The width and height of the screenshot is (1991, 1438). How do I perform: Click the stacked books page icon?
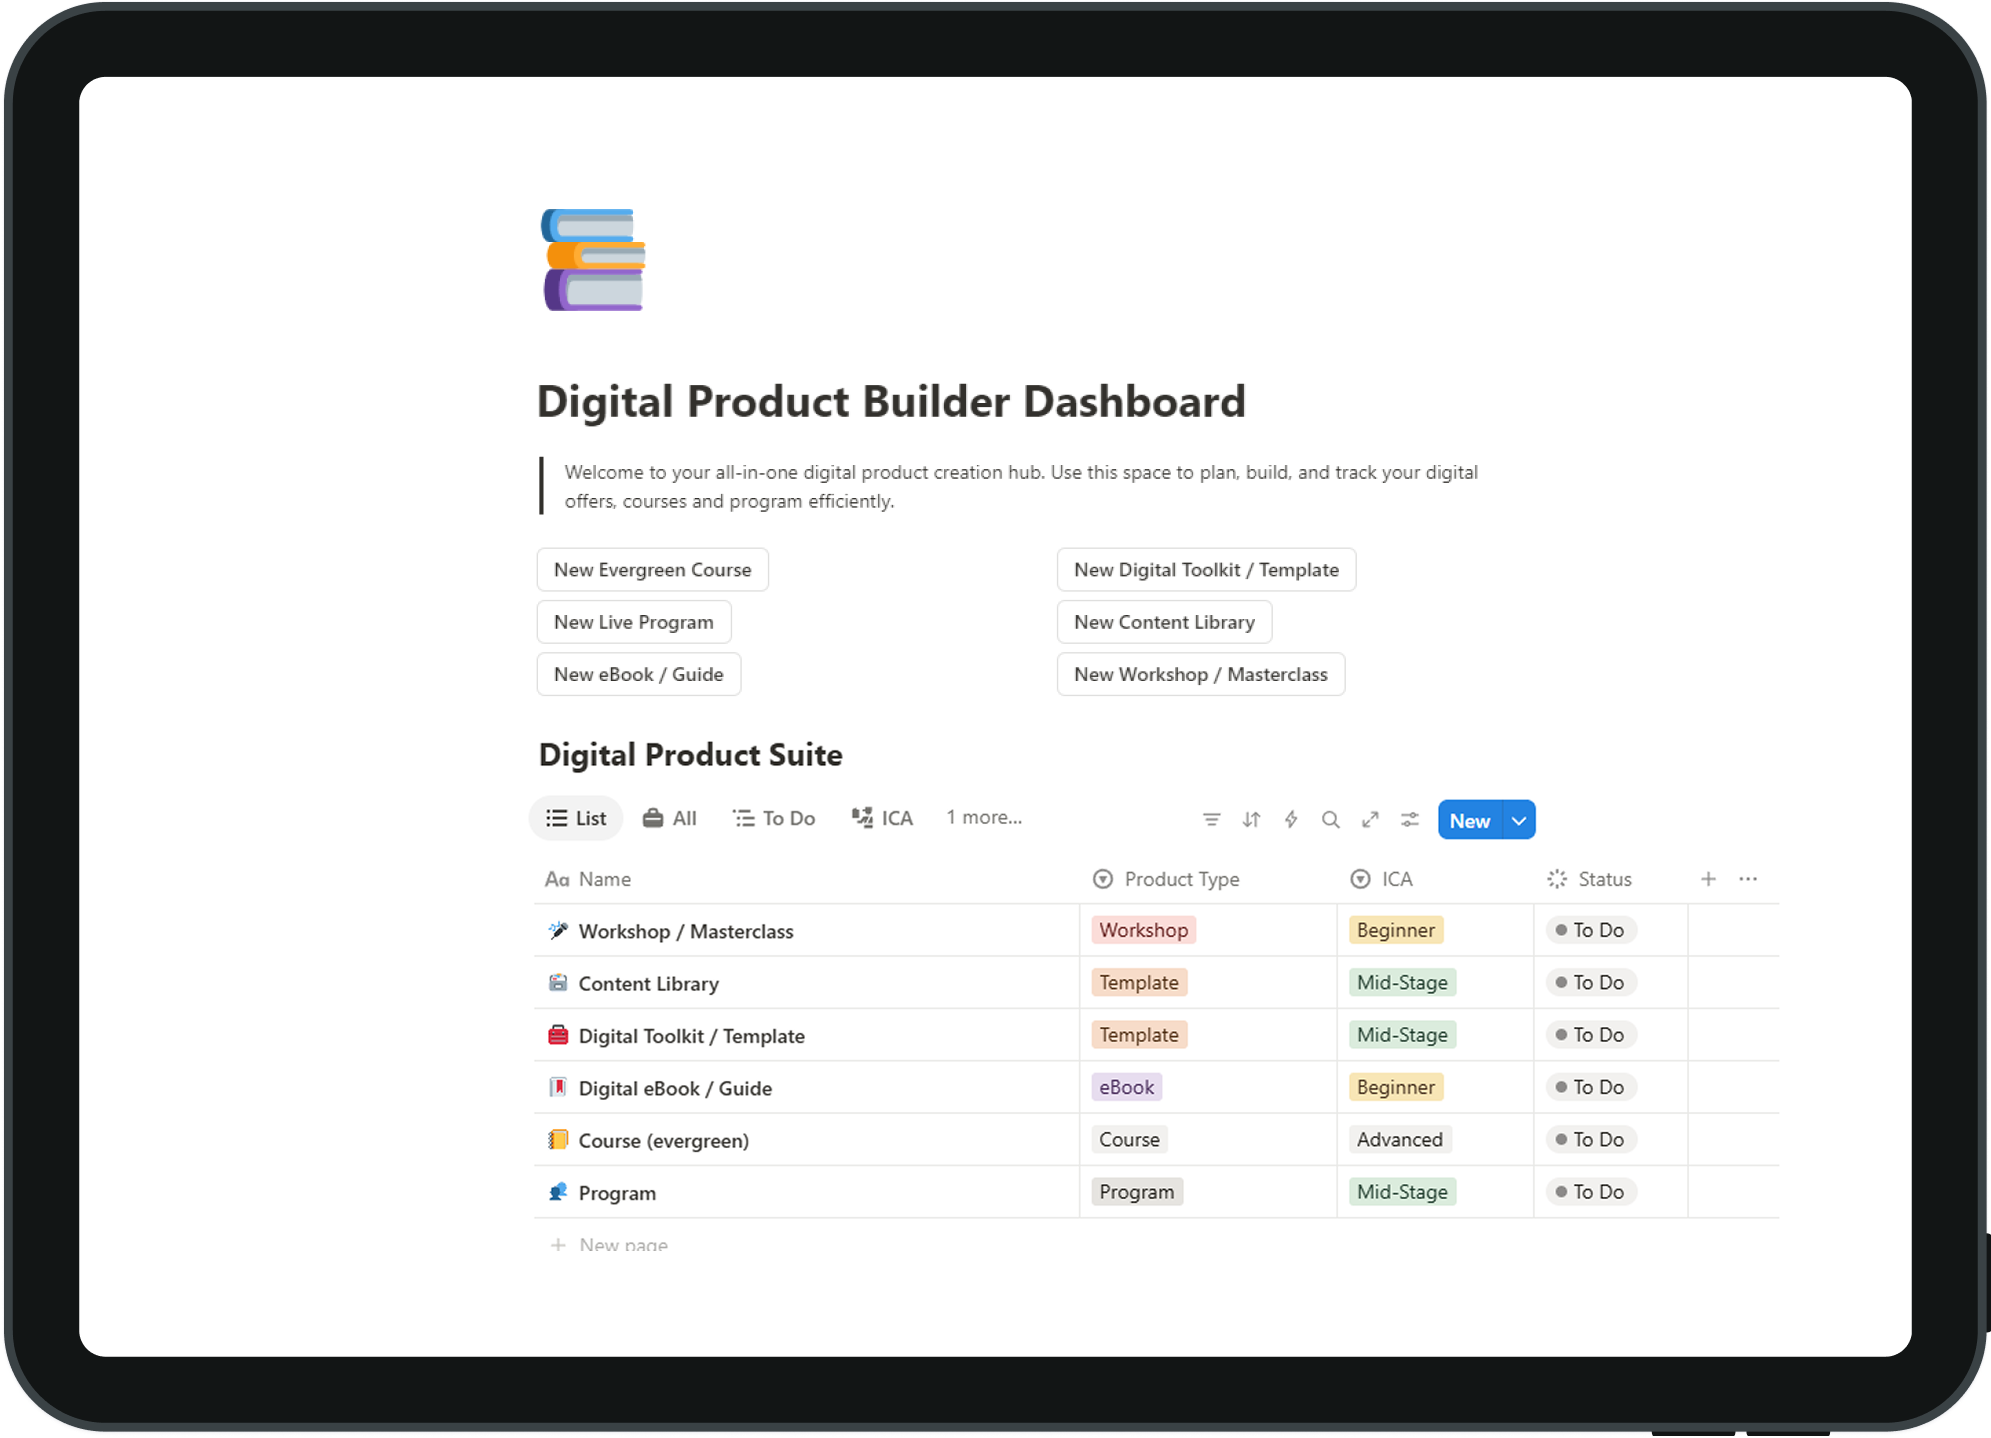594,260
